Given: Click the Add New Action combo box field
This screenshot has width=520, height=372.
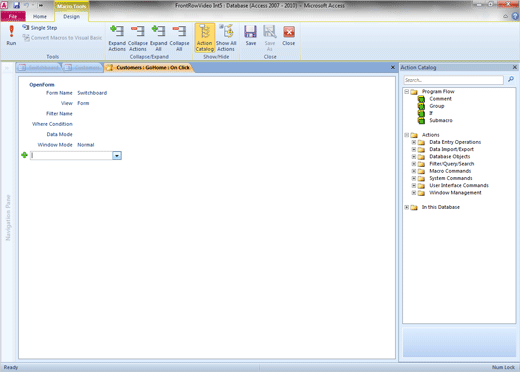Looking at the screenshot, I should click(x=72, y=156).
